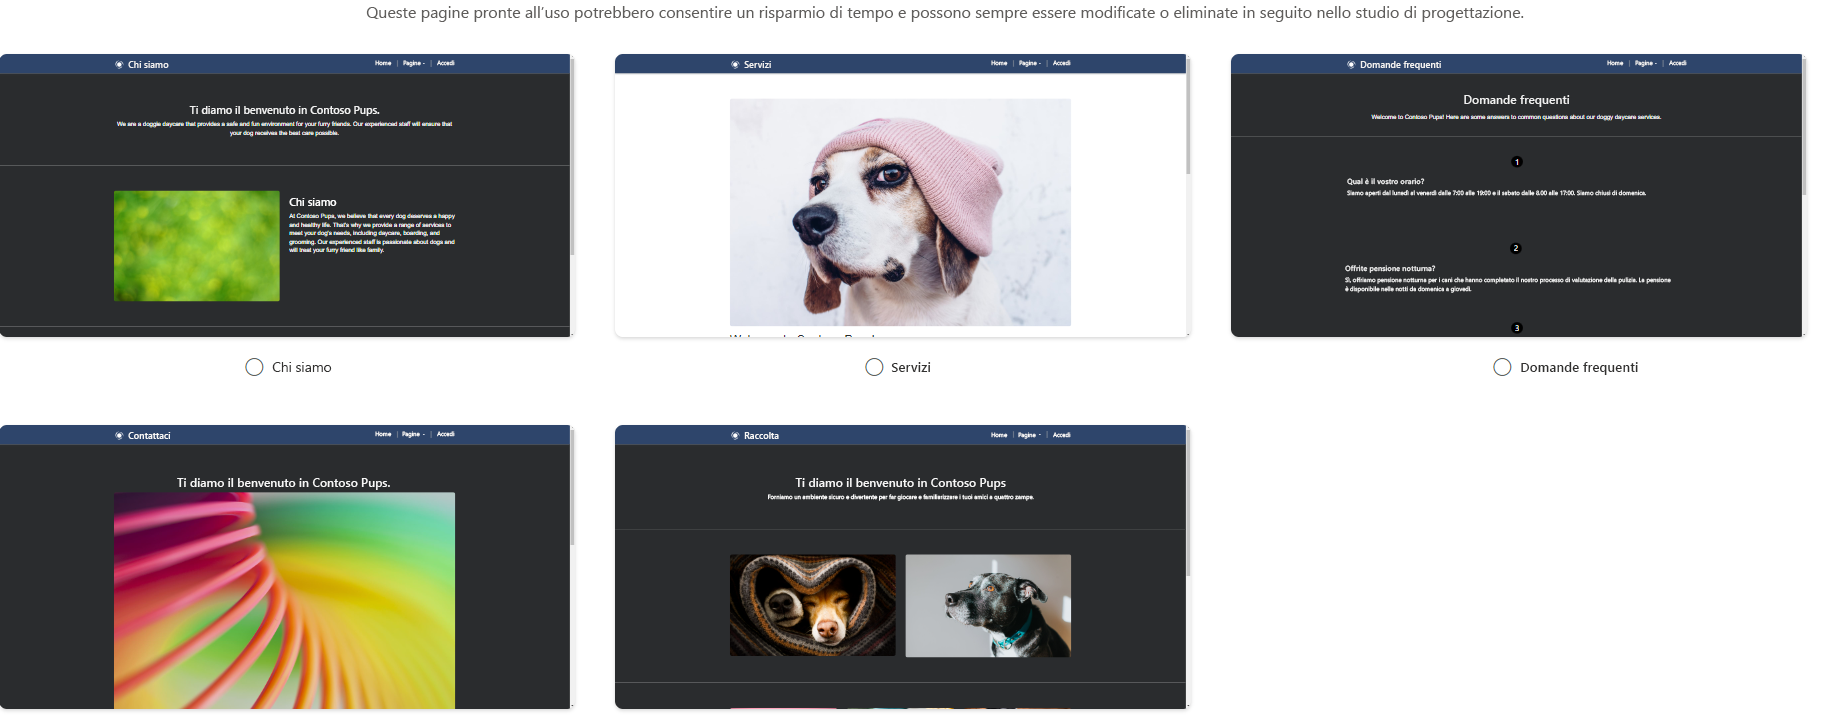This screenshot has height=724, width=1845.
Task: Click FAQ step number 2 badge
Action: 1516,248
